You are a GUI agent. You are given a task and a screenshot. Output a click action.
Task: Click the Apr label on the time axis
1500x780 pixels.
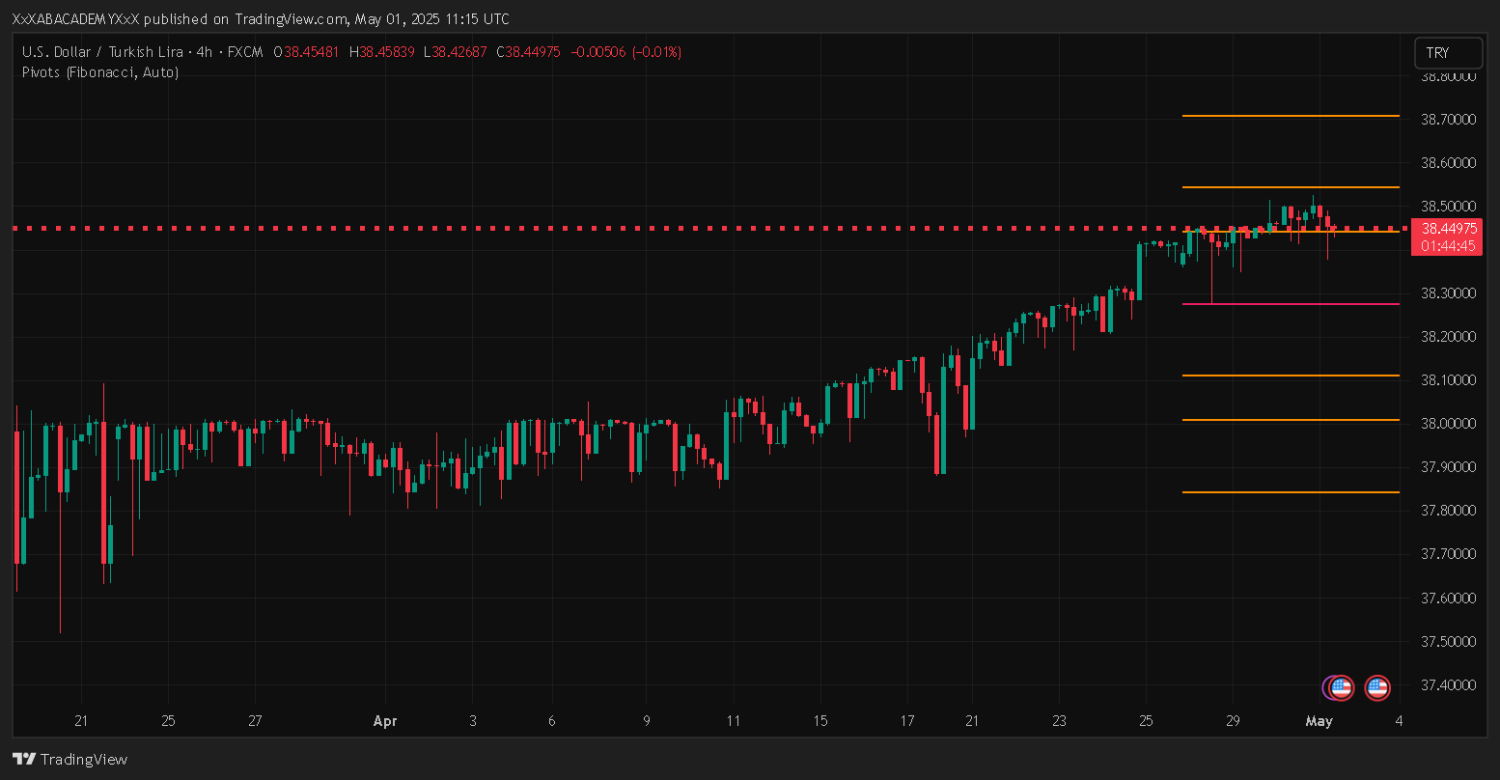pyautogui.click(x=385, y=720)
